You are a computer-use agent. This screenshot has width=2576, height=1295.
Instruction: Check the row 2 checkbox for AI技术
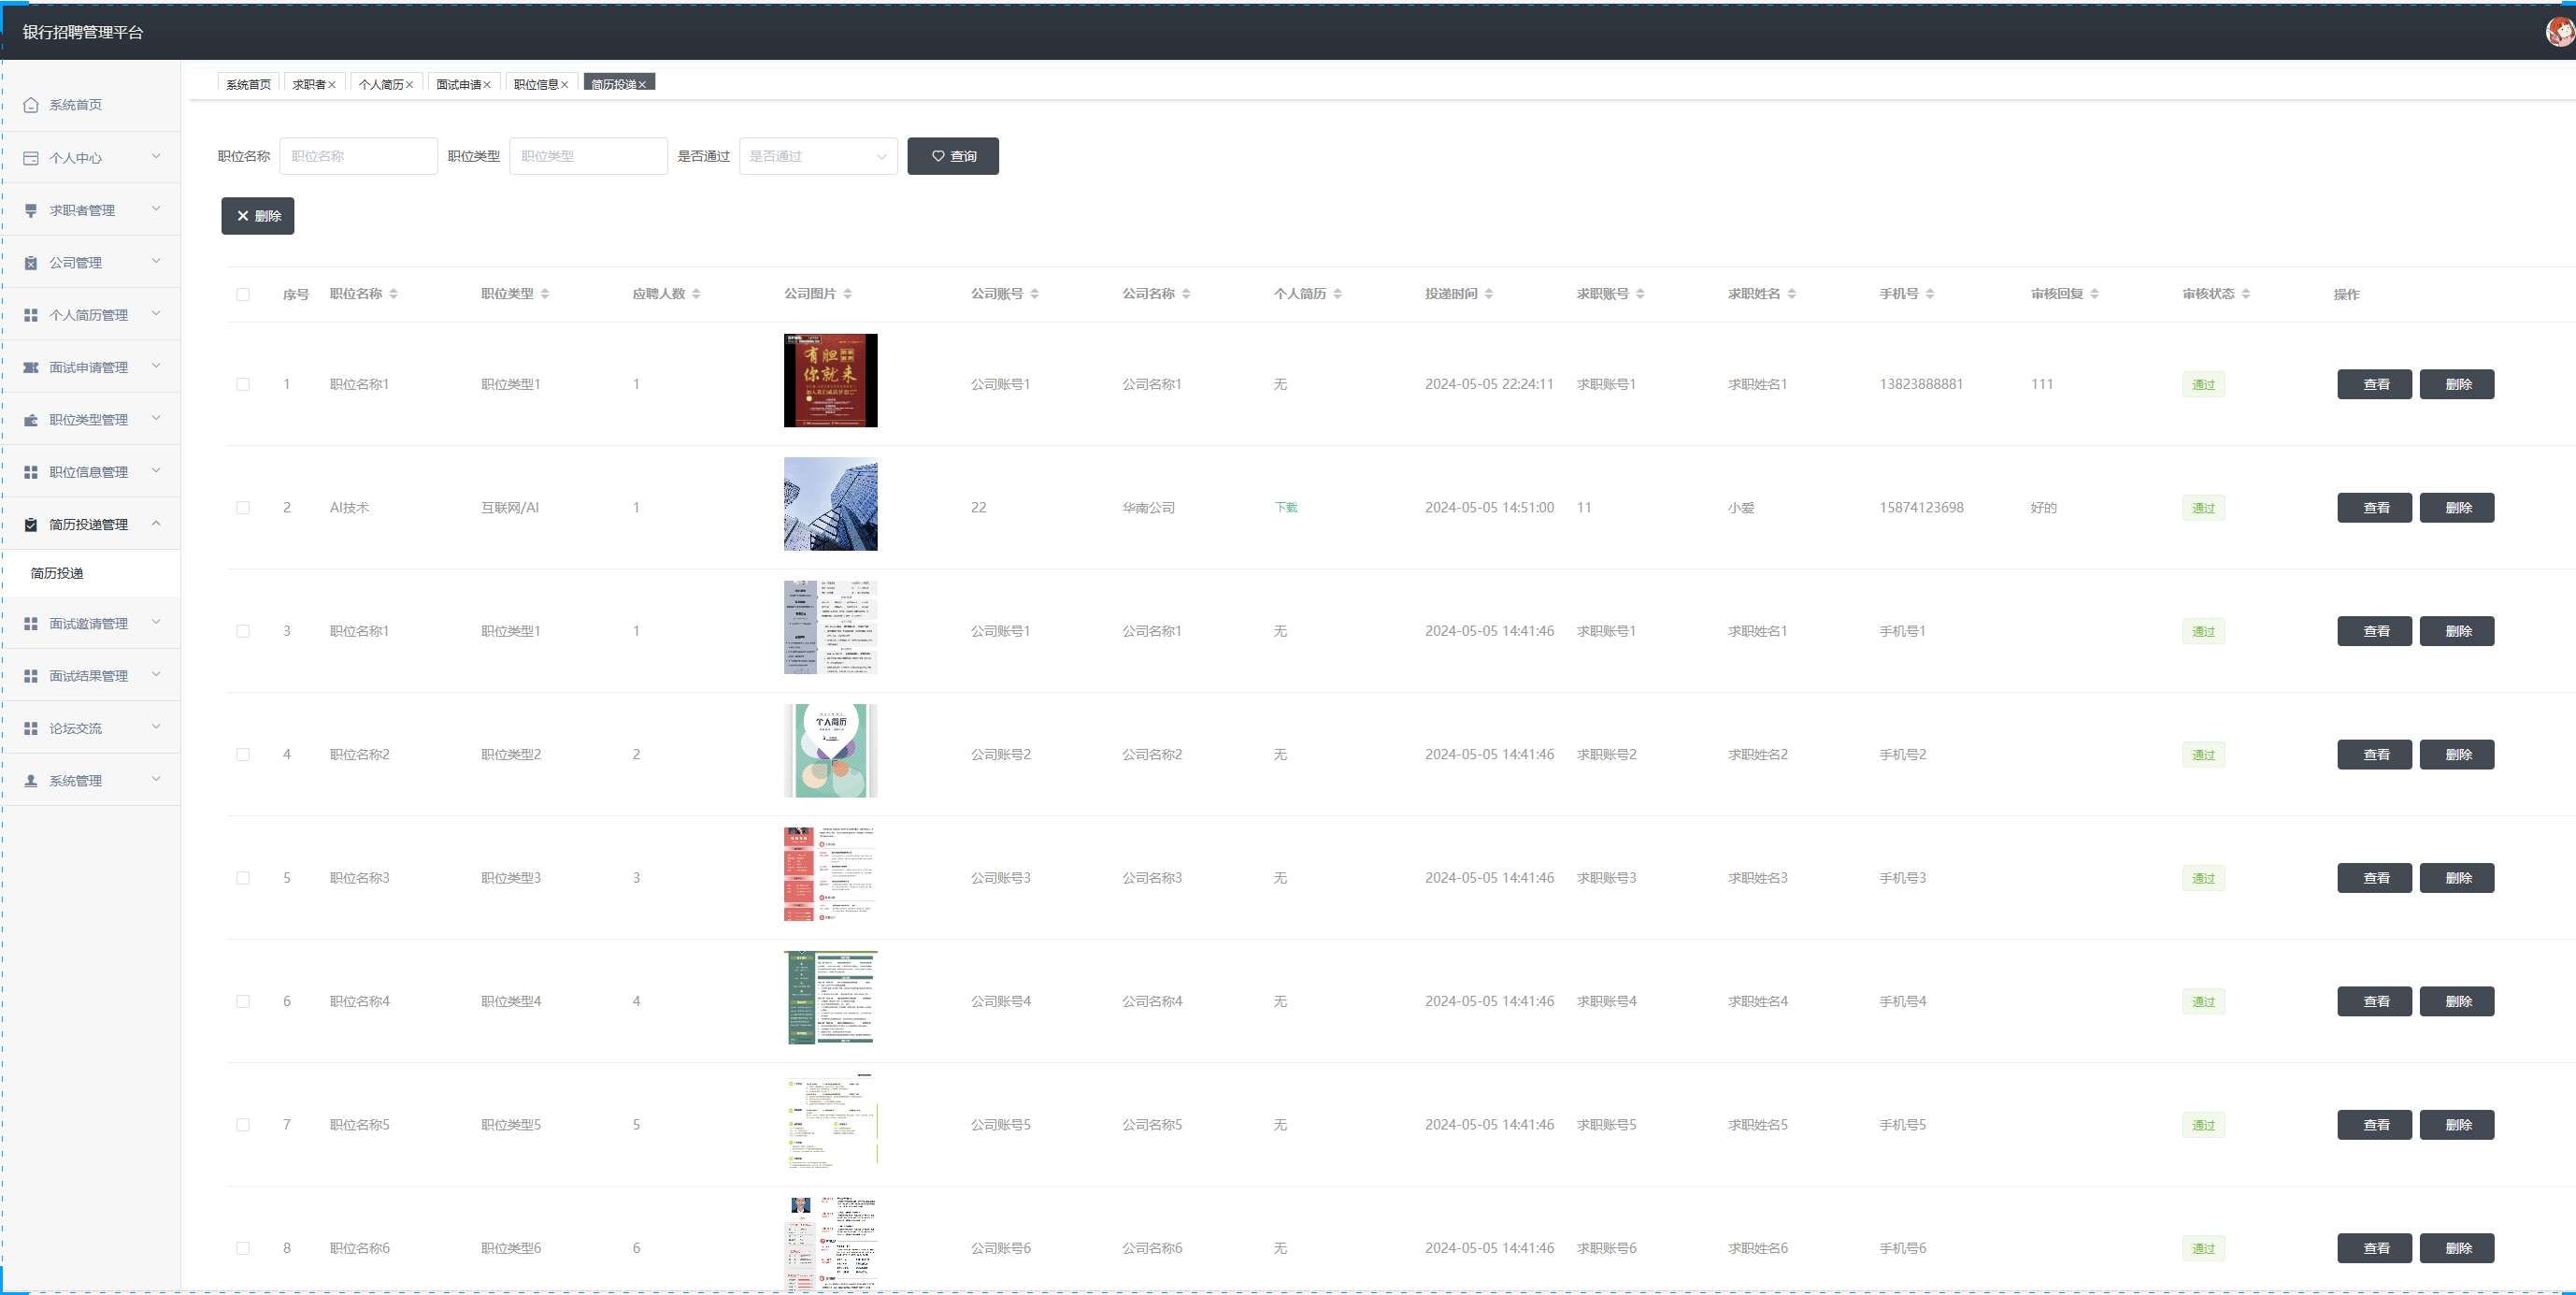pos(243,508)
